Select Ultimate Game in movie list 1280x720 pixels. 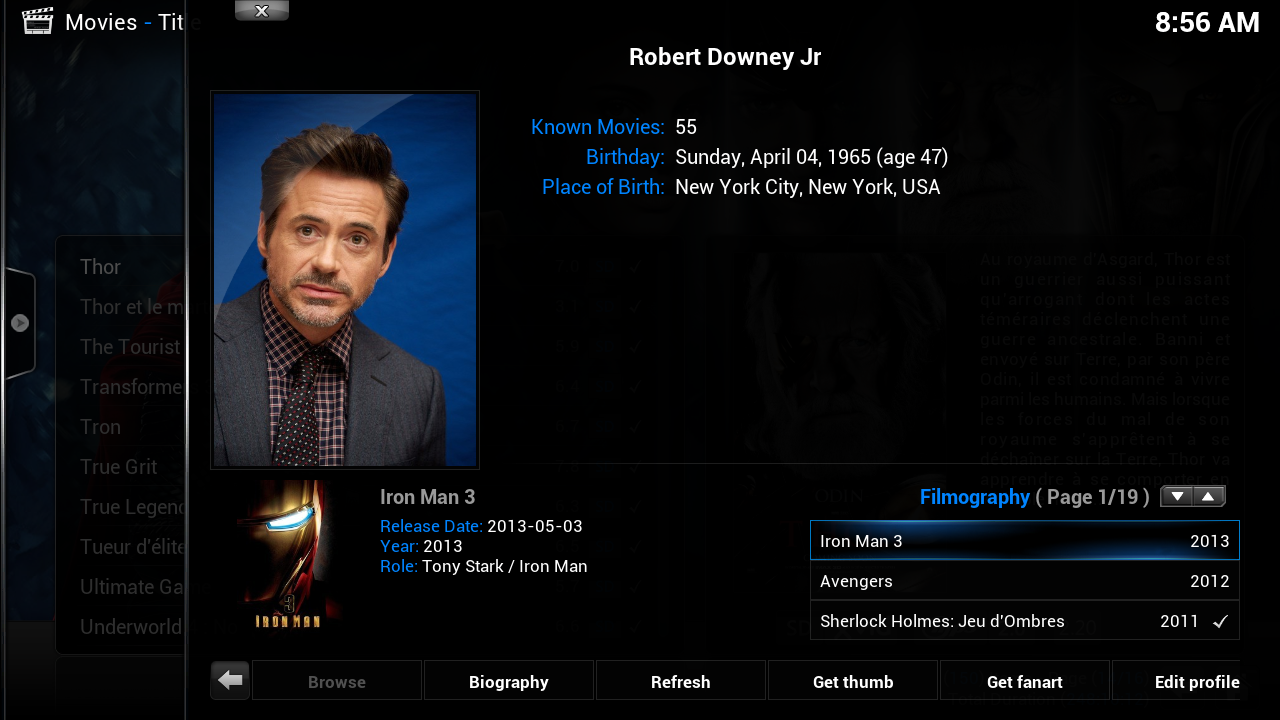point(132,586)
